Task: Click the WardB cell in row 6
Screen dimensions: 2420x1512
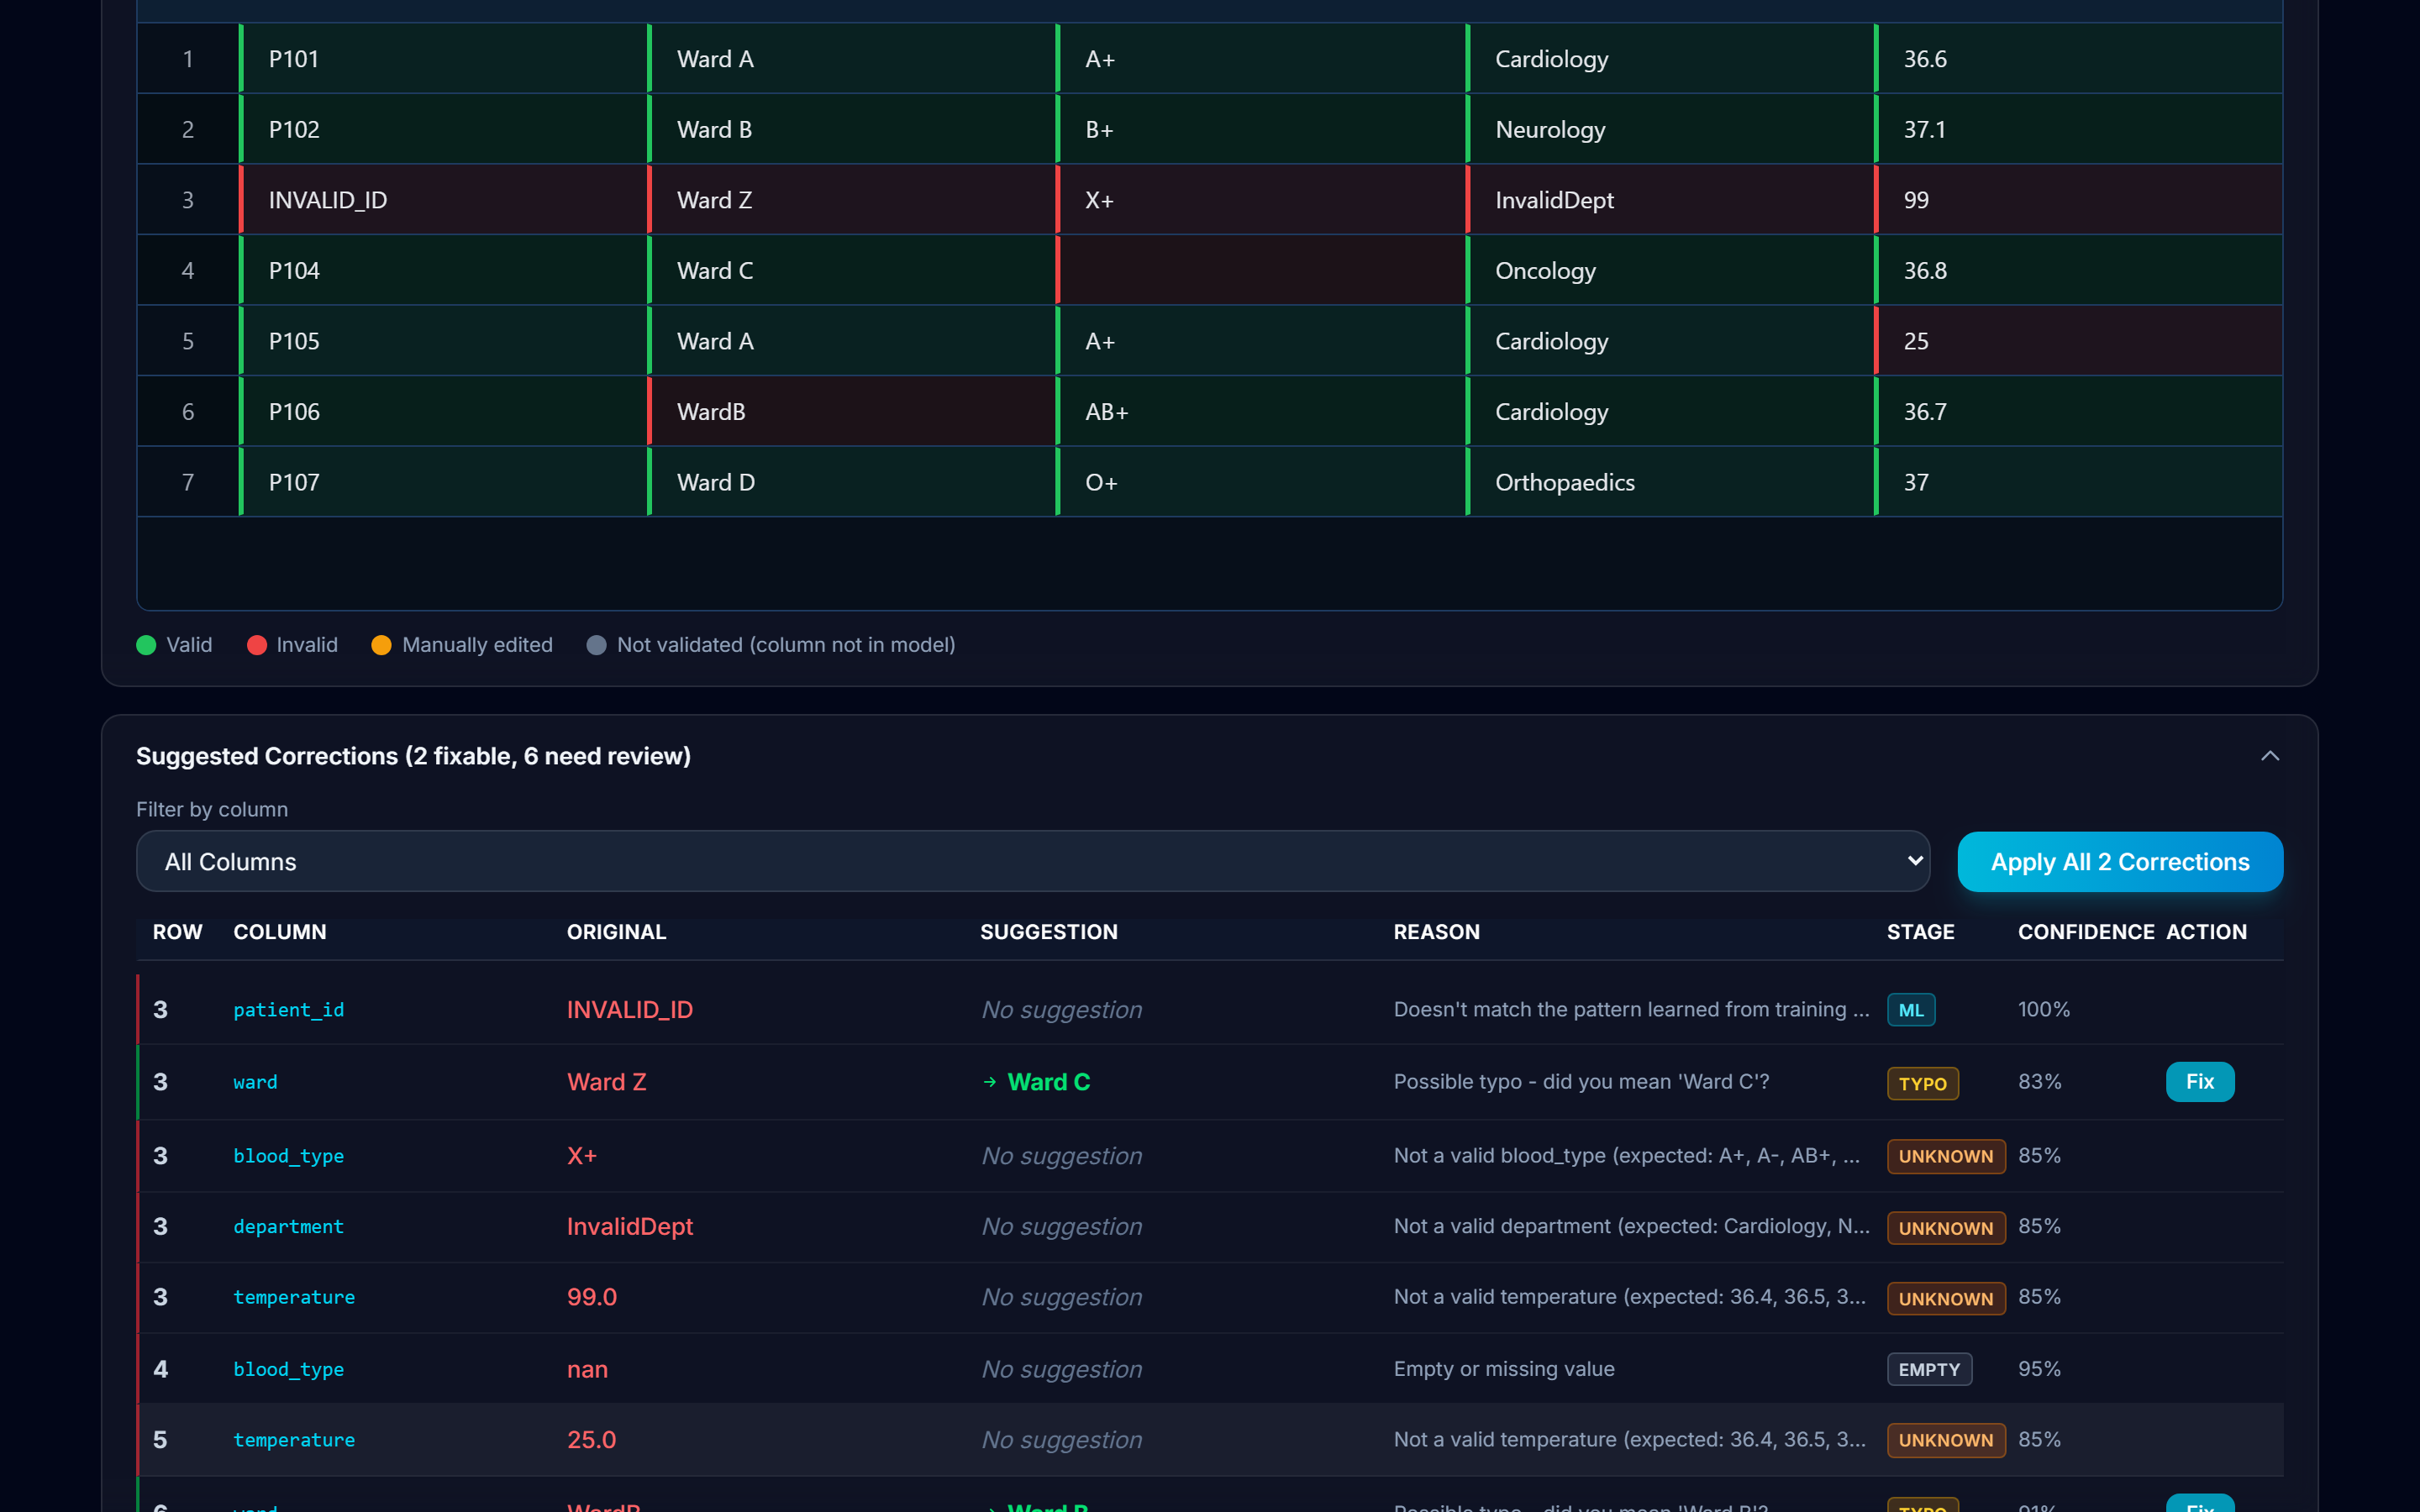Action: click(x=852, y=411)
